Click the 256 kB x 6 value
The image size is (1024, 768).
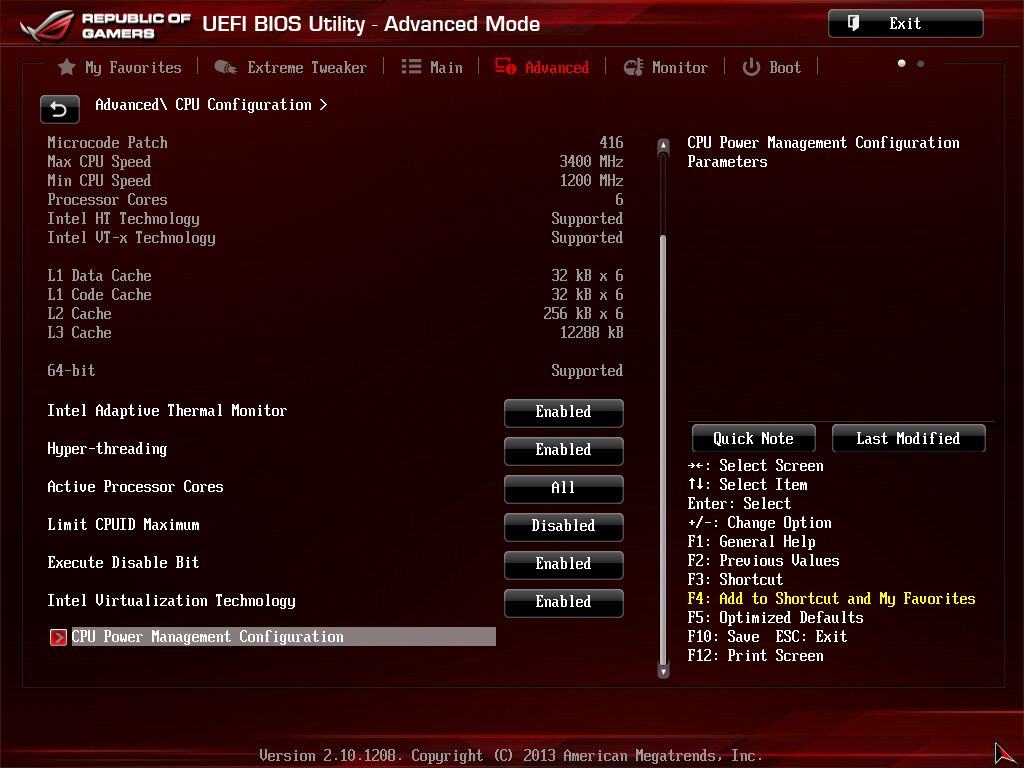point(583,313)
